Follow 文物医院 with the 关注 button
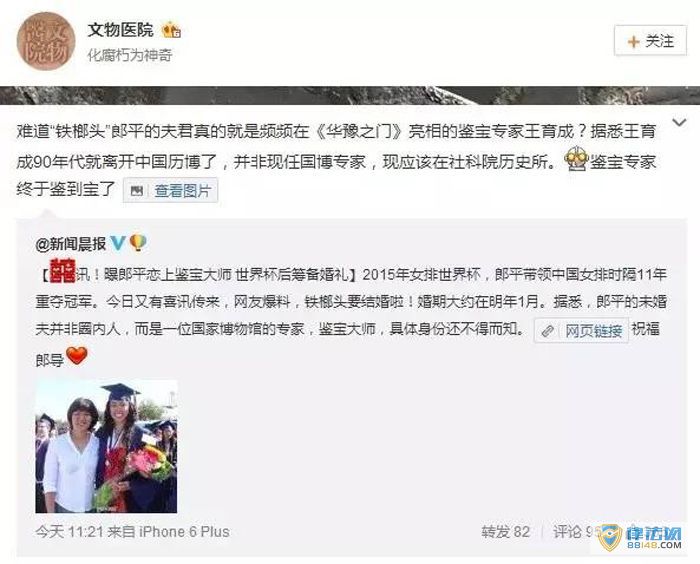 tap(650, 41)
